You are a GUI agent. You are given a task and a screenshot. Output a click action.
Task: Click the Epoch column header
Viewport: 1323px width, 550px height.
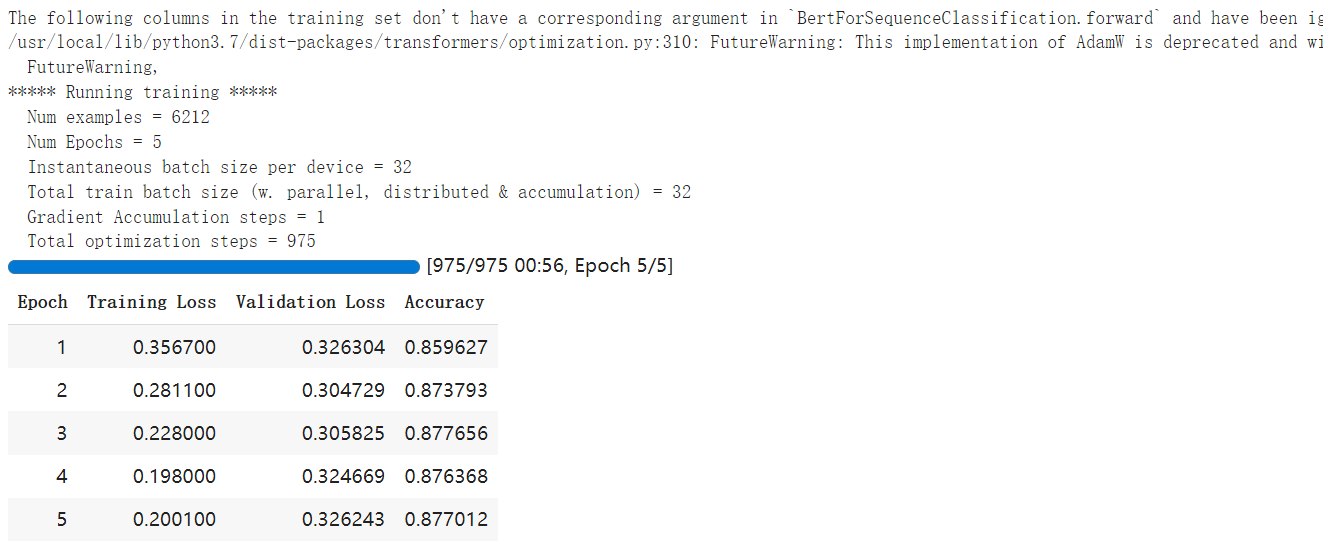point(43,302)
